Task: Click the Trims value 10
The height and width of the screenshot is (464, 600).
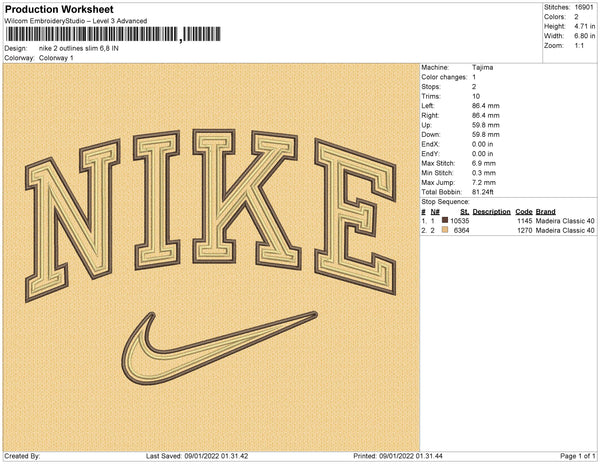Action: (x=476, y=96)
